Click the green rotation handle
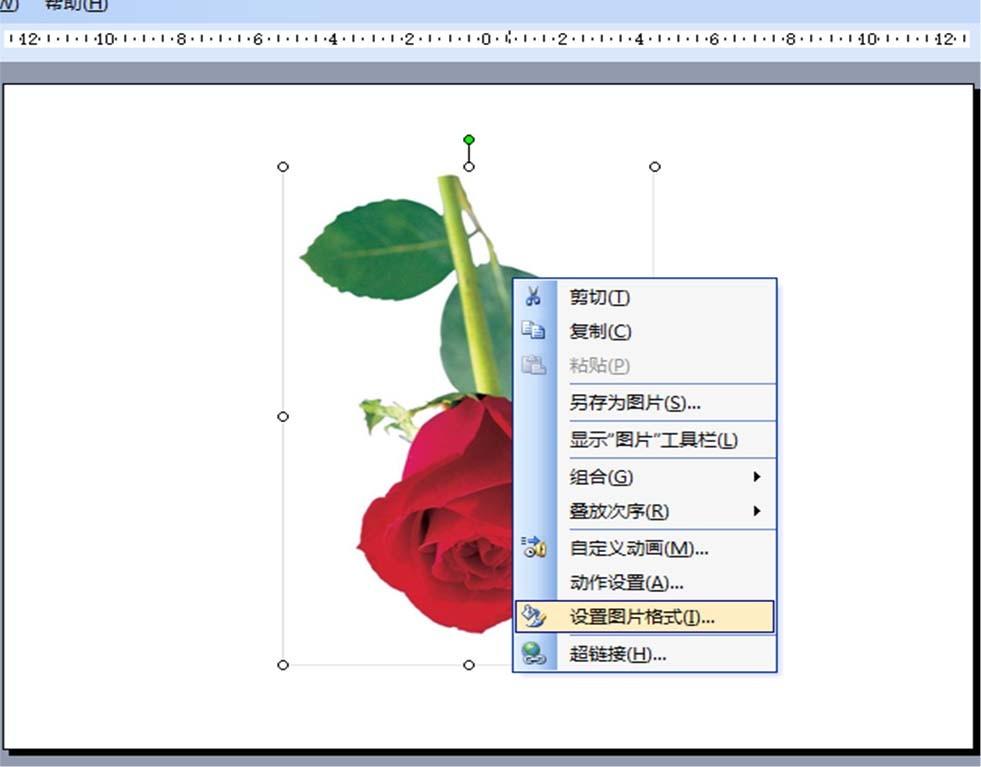 (x=467, y=139)
